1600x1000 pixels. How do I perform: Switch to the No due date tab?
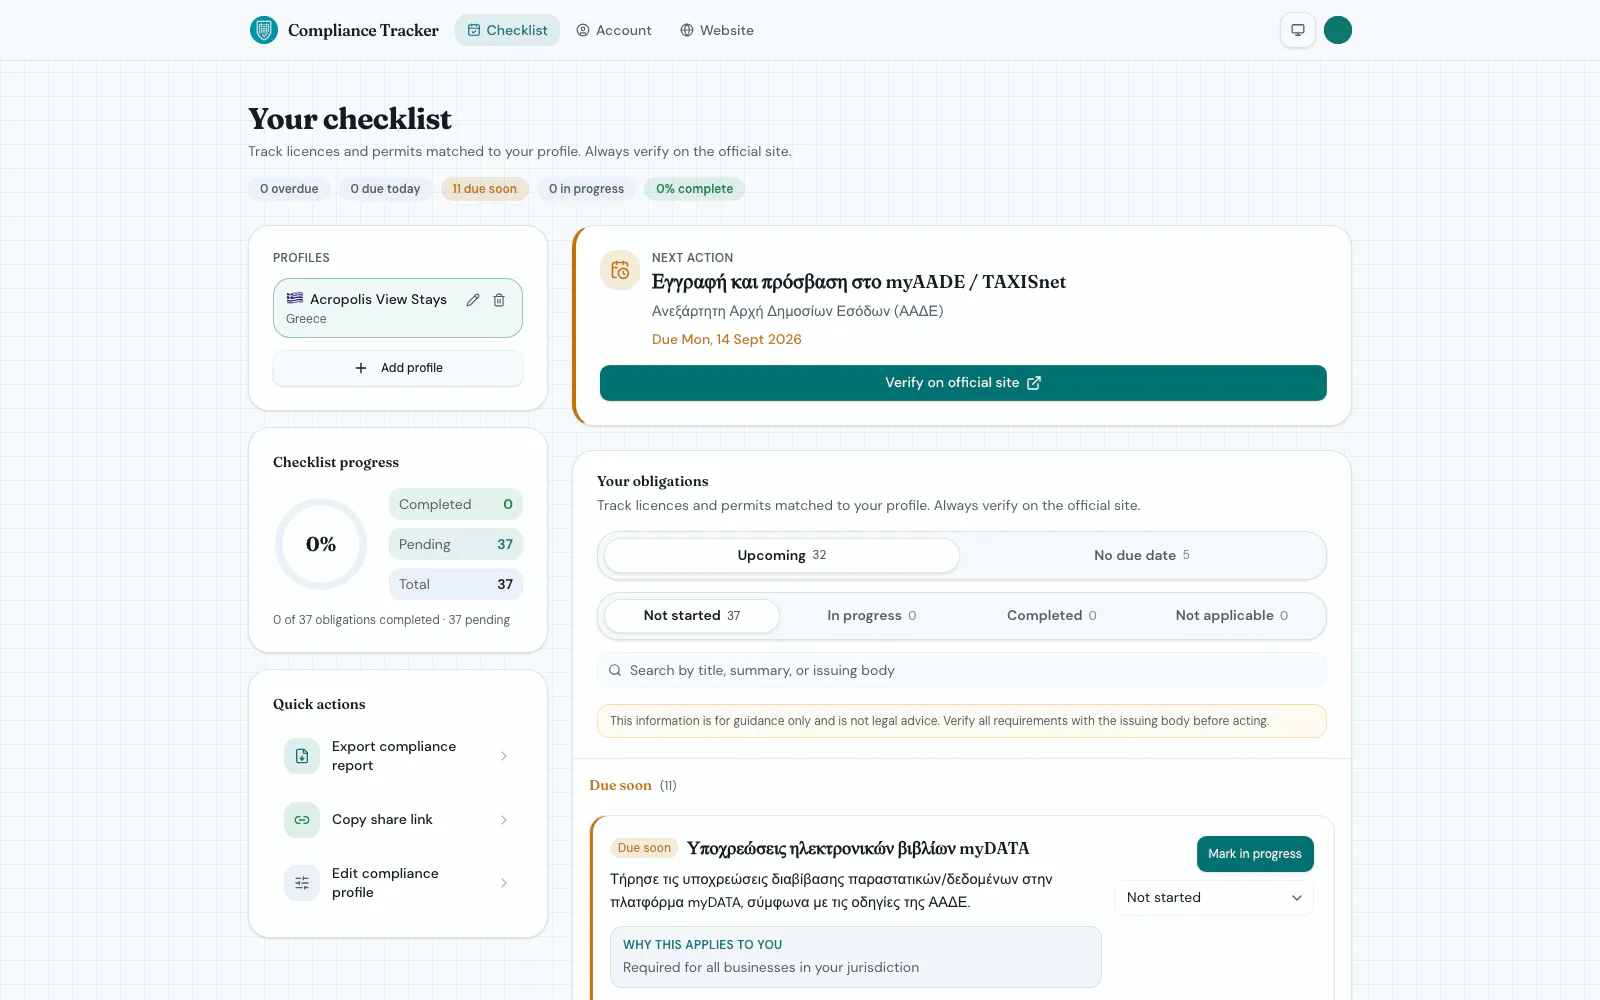1142,555
